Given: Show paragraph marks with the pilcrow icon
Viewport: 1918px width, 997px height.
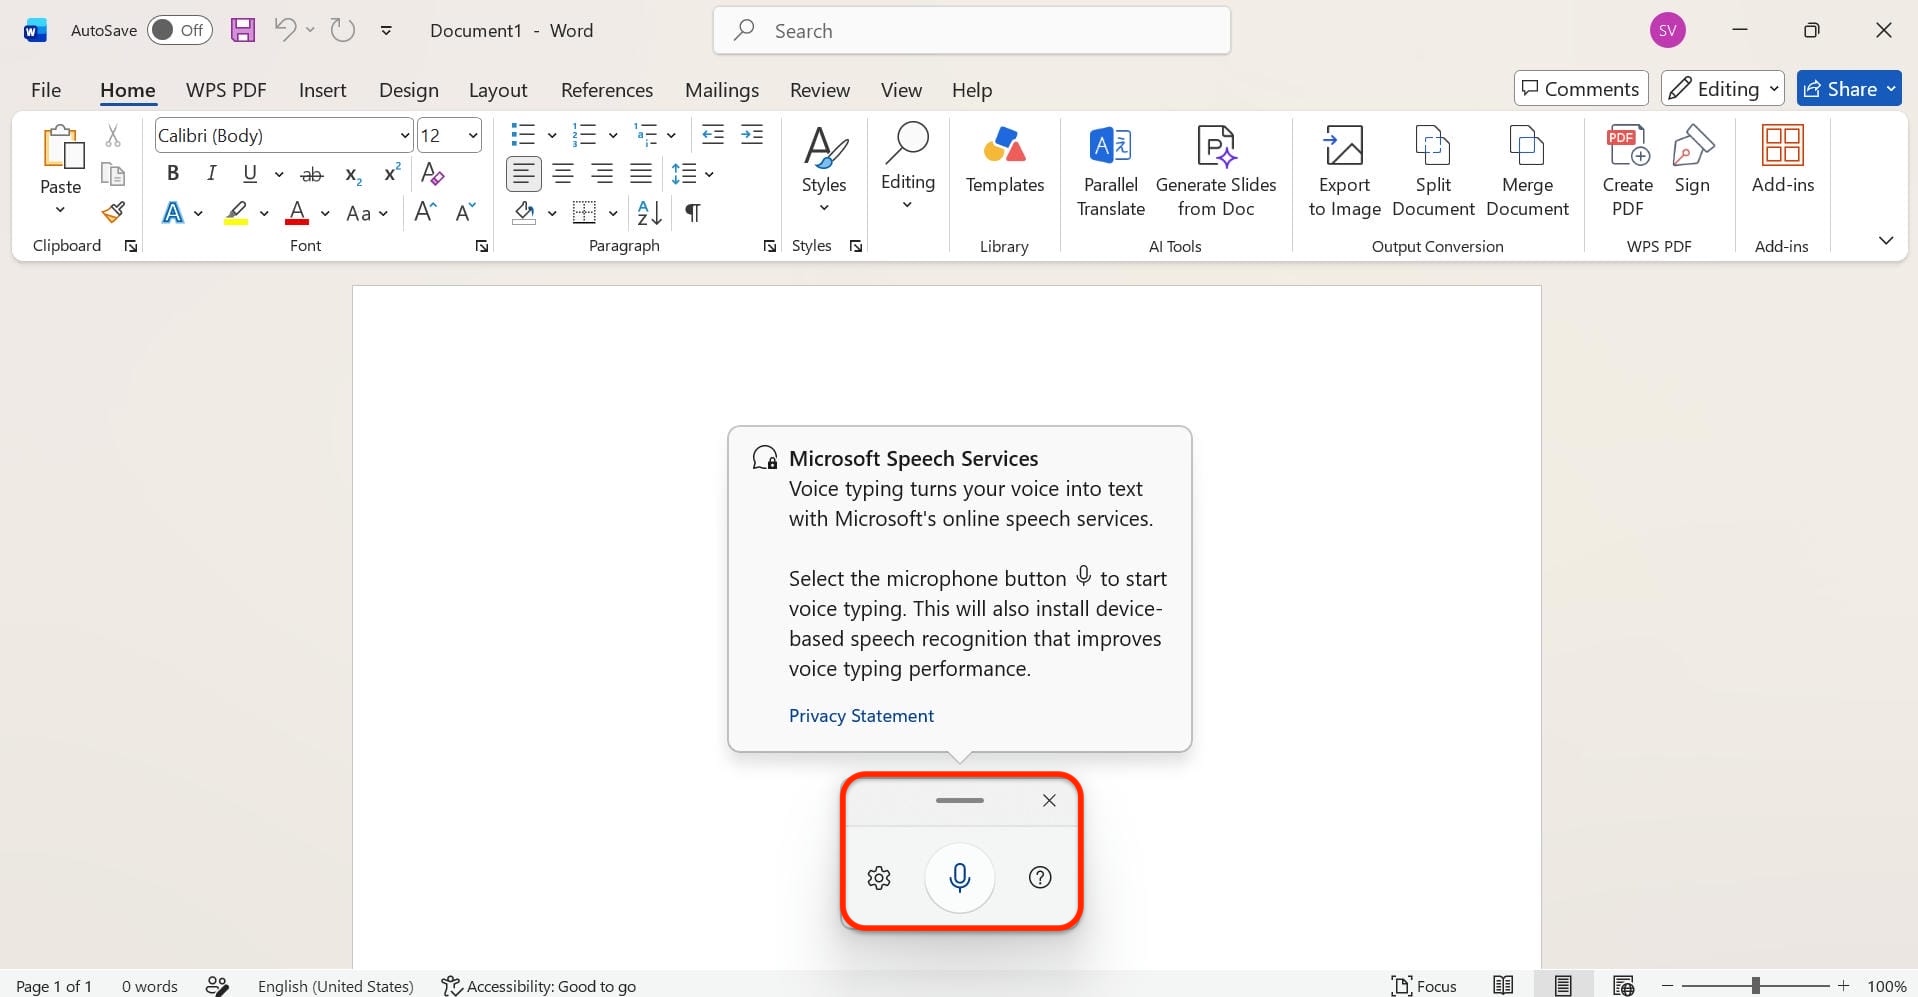Looking at the screenshot, I should (x=692, y=212).
